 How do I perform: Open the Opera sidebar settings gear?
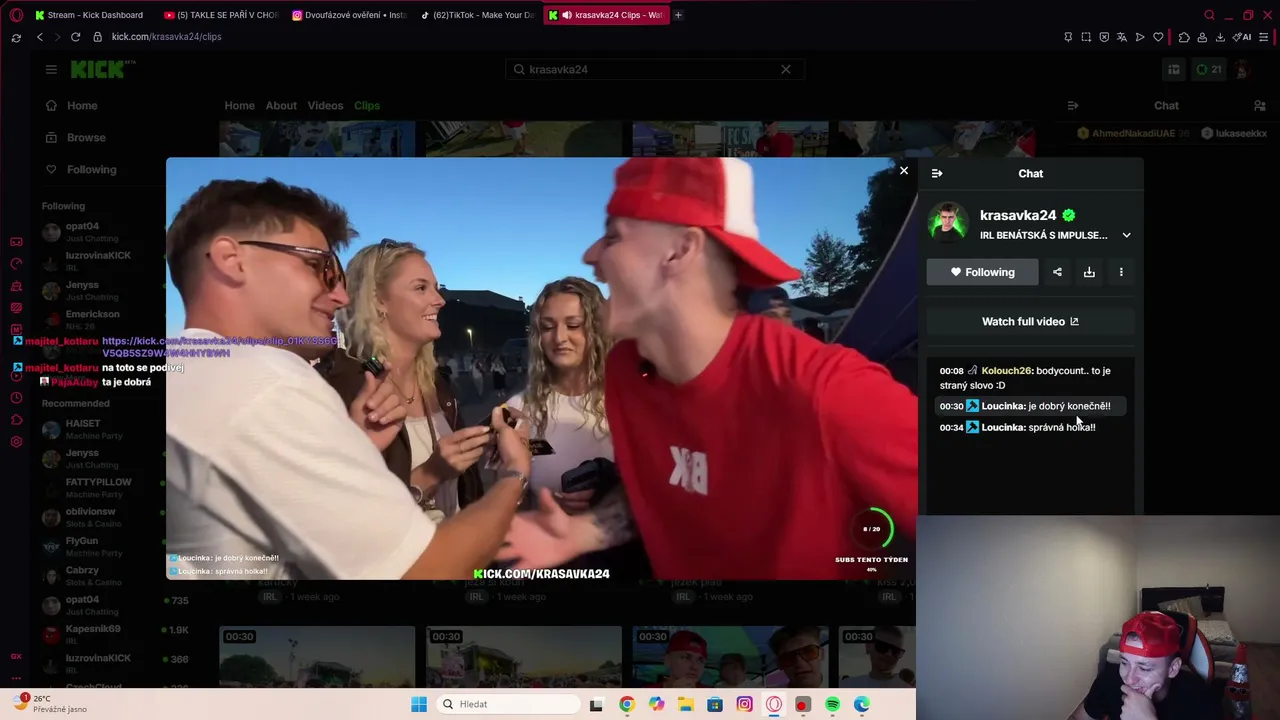pos(16,442)
